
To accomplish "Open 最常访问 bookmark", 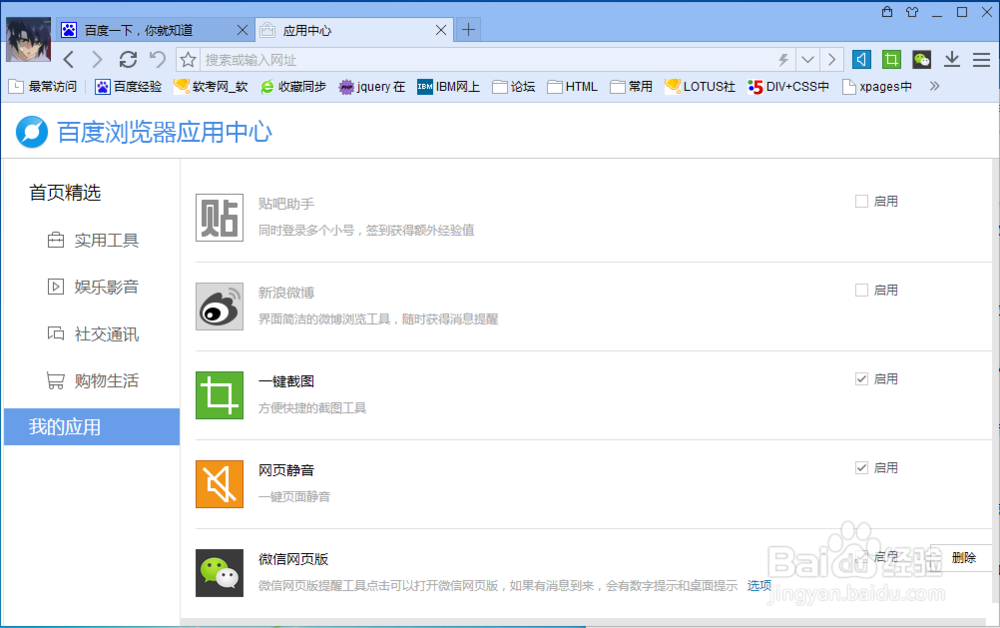I will pos(43,87).
